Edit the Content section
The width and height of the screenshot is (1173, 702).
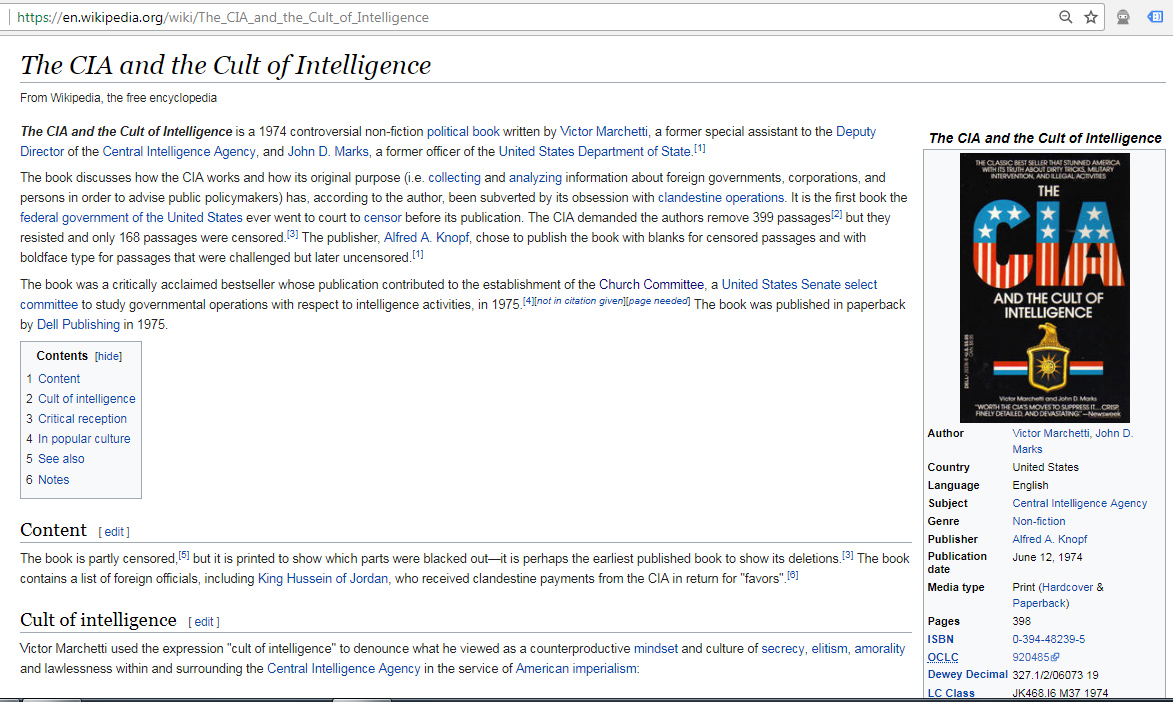coord(114,532)
